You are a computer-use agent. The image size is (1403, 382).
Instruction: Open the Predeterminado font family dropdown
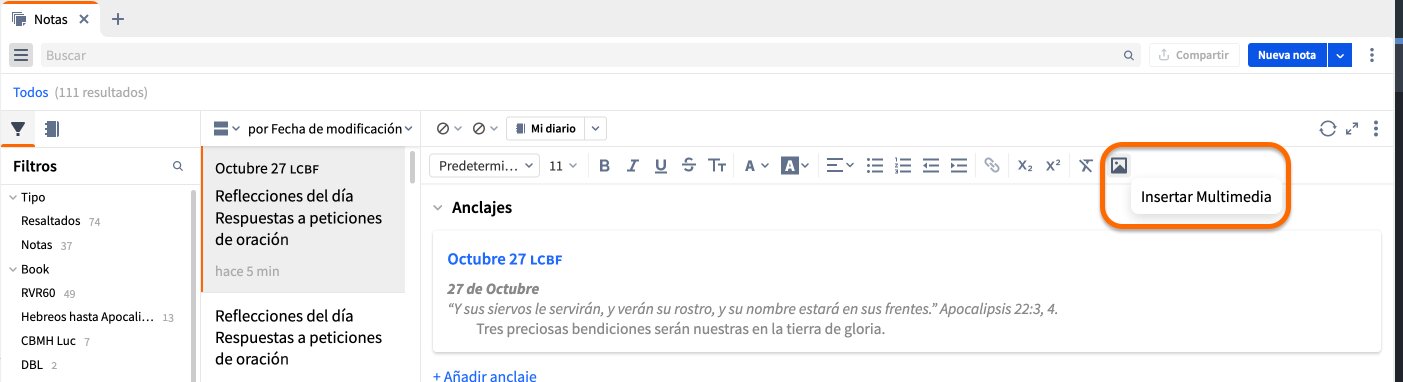(x=484, y=165)
